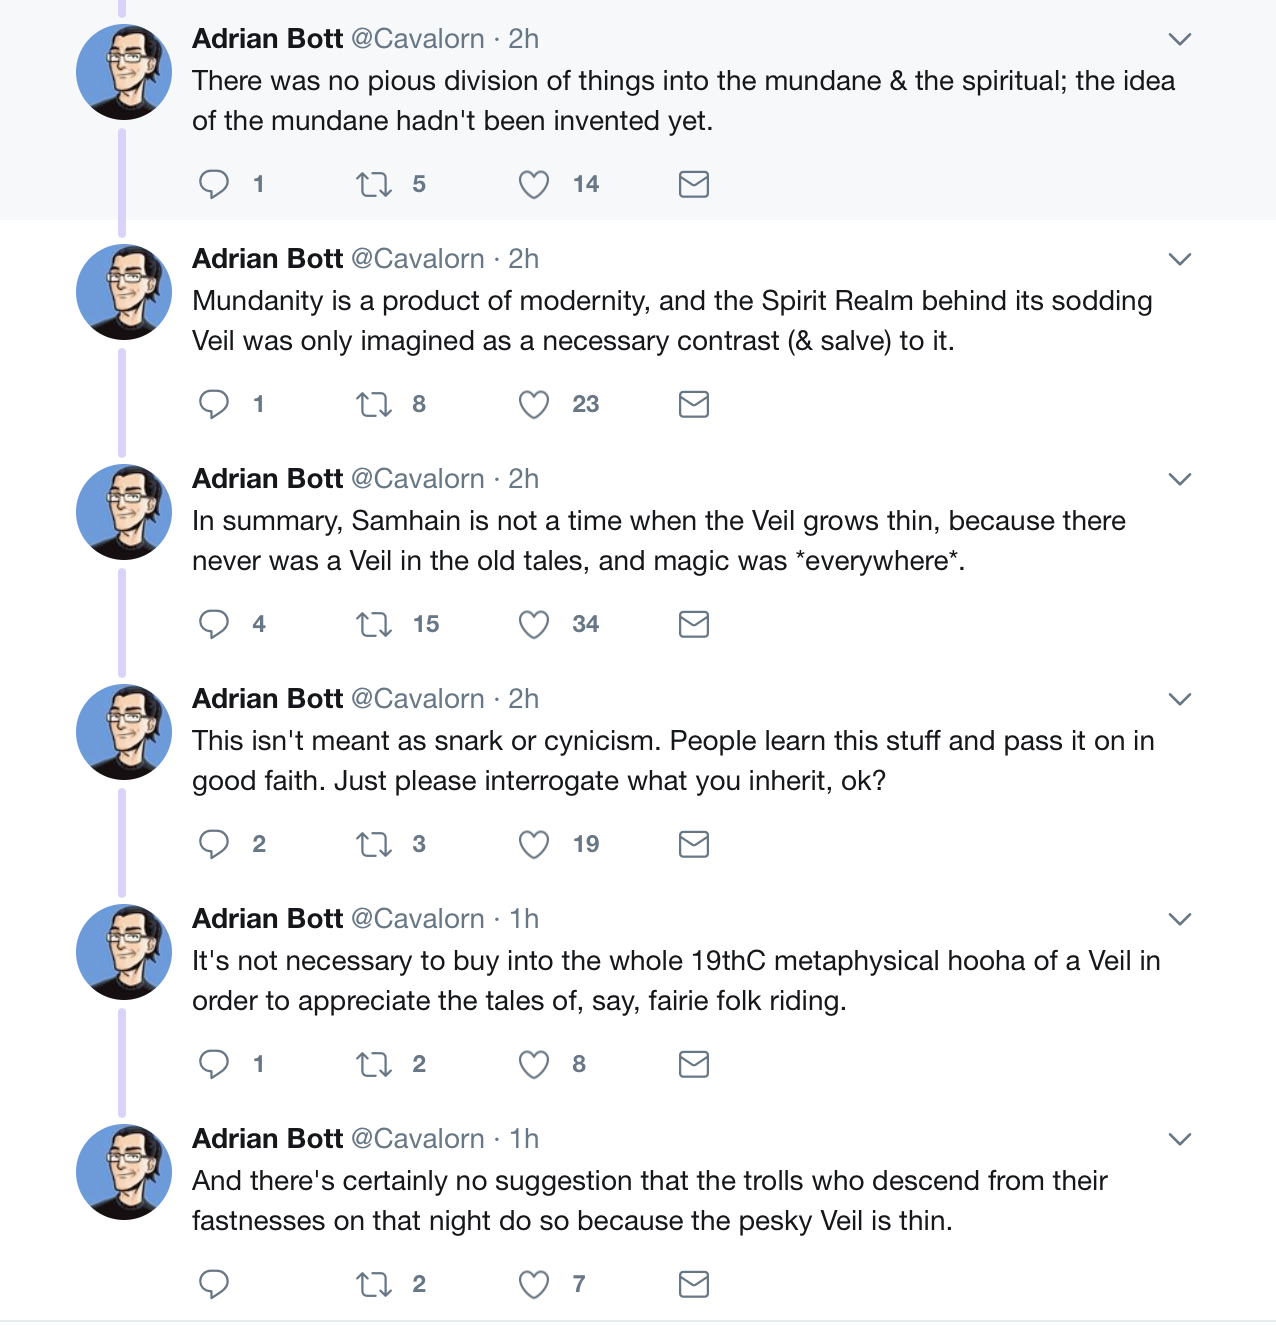Like the 'Samhain is not a time' tweet
The height and width of the screenshot is (1326, 1276).
tap(534, 624)
